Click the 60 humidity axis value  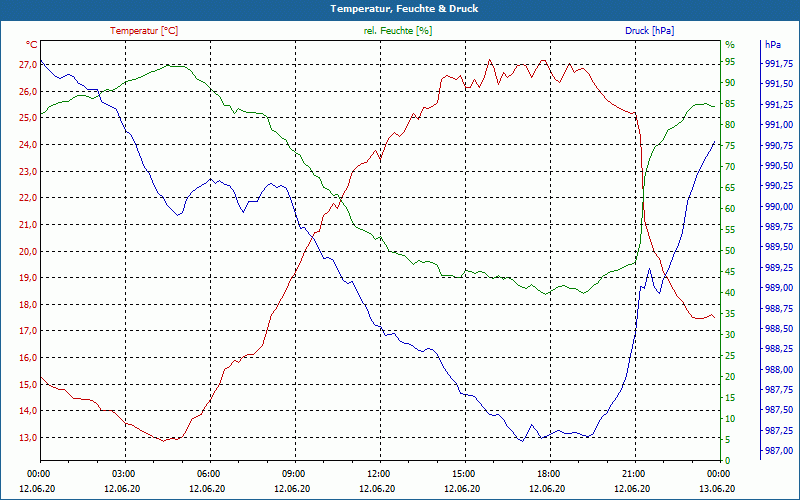click(x=730, y=209)
